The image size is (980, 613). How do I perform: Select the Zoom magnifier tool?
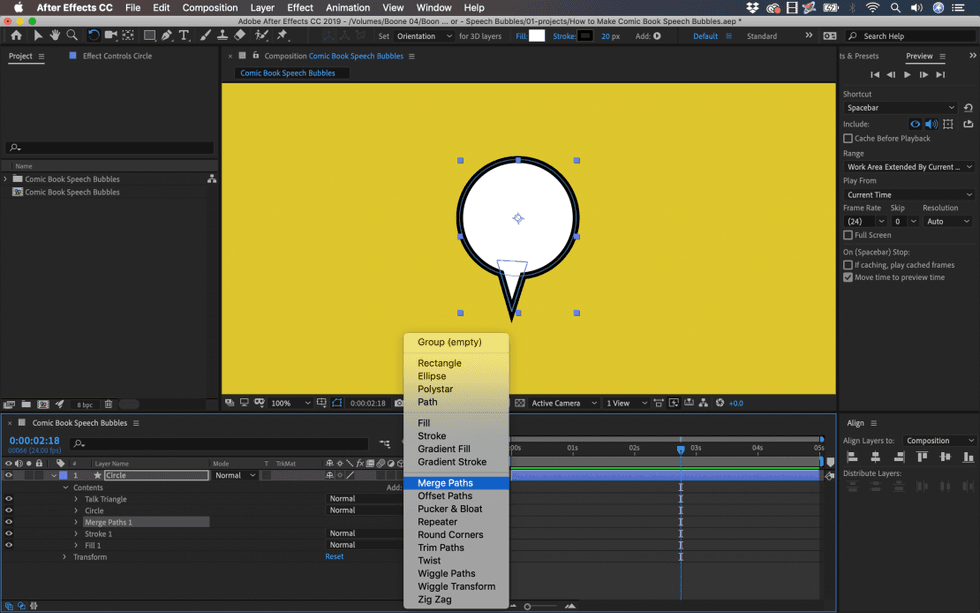(x=72, y=36)
